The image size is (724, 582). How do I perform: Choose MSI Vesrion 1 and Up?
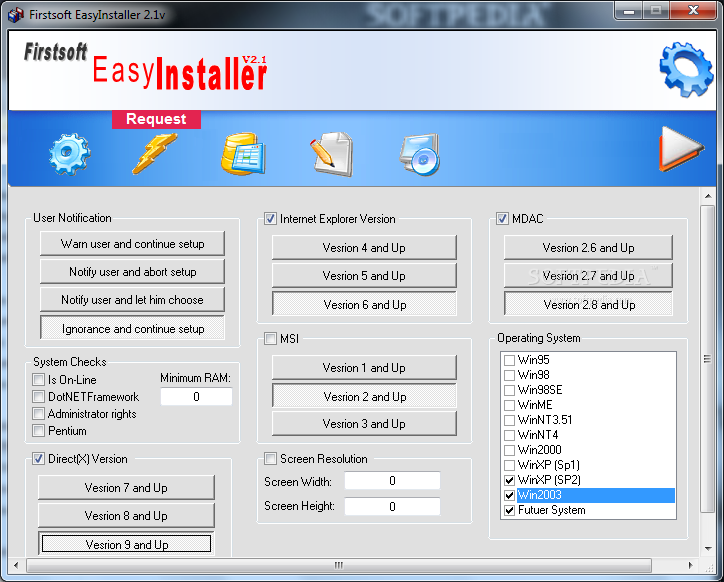364,368
